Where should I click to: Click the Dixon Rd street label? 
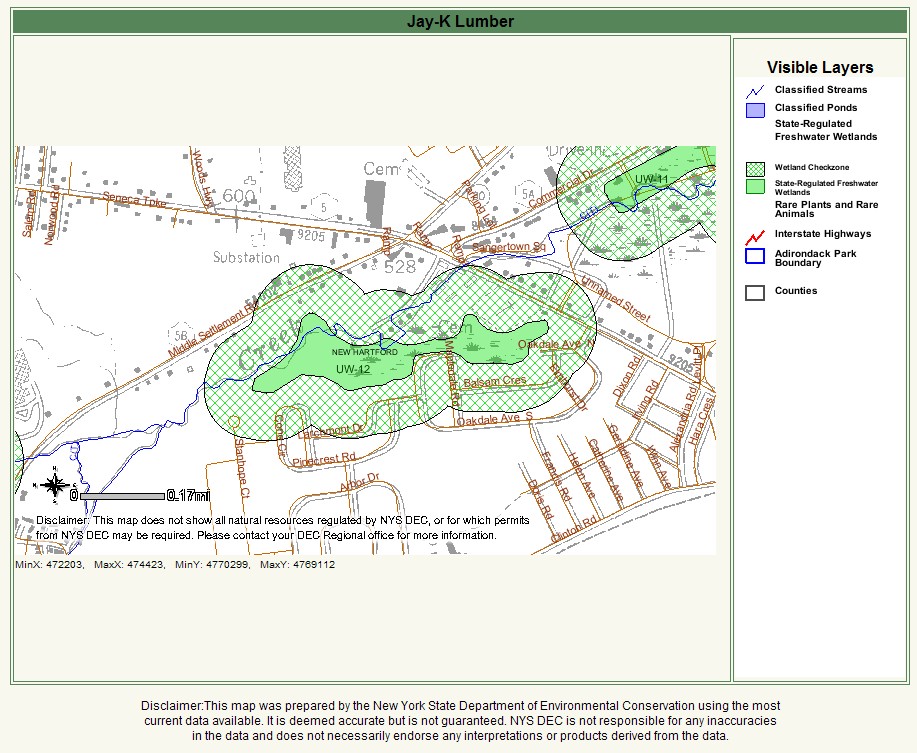coord(626,378)
